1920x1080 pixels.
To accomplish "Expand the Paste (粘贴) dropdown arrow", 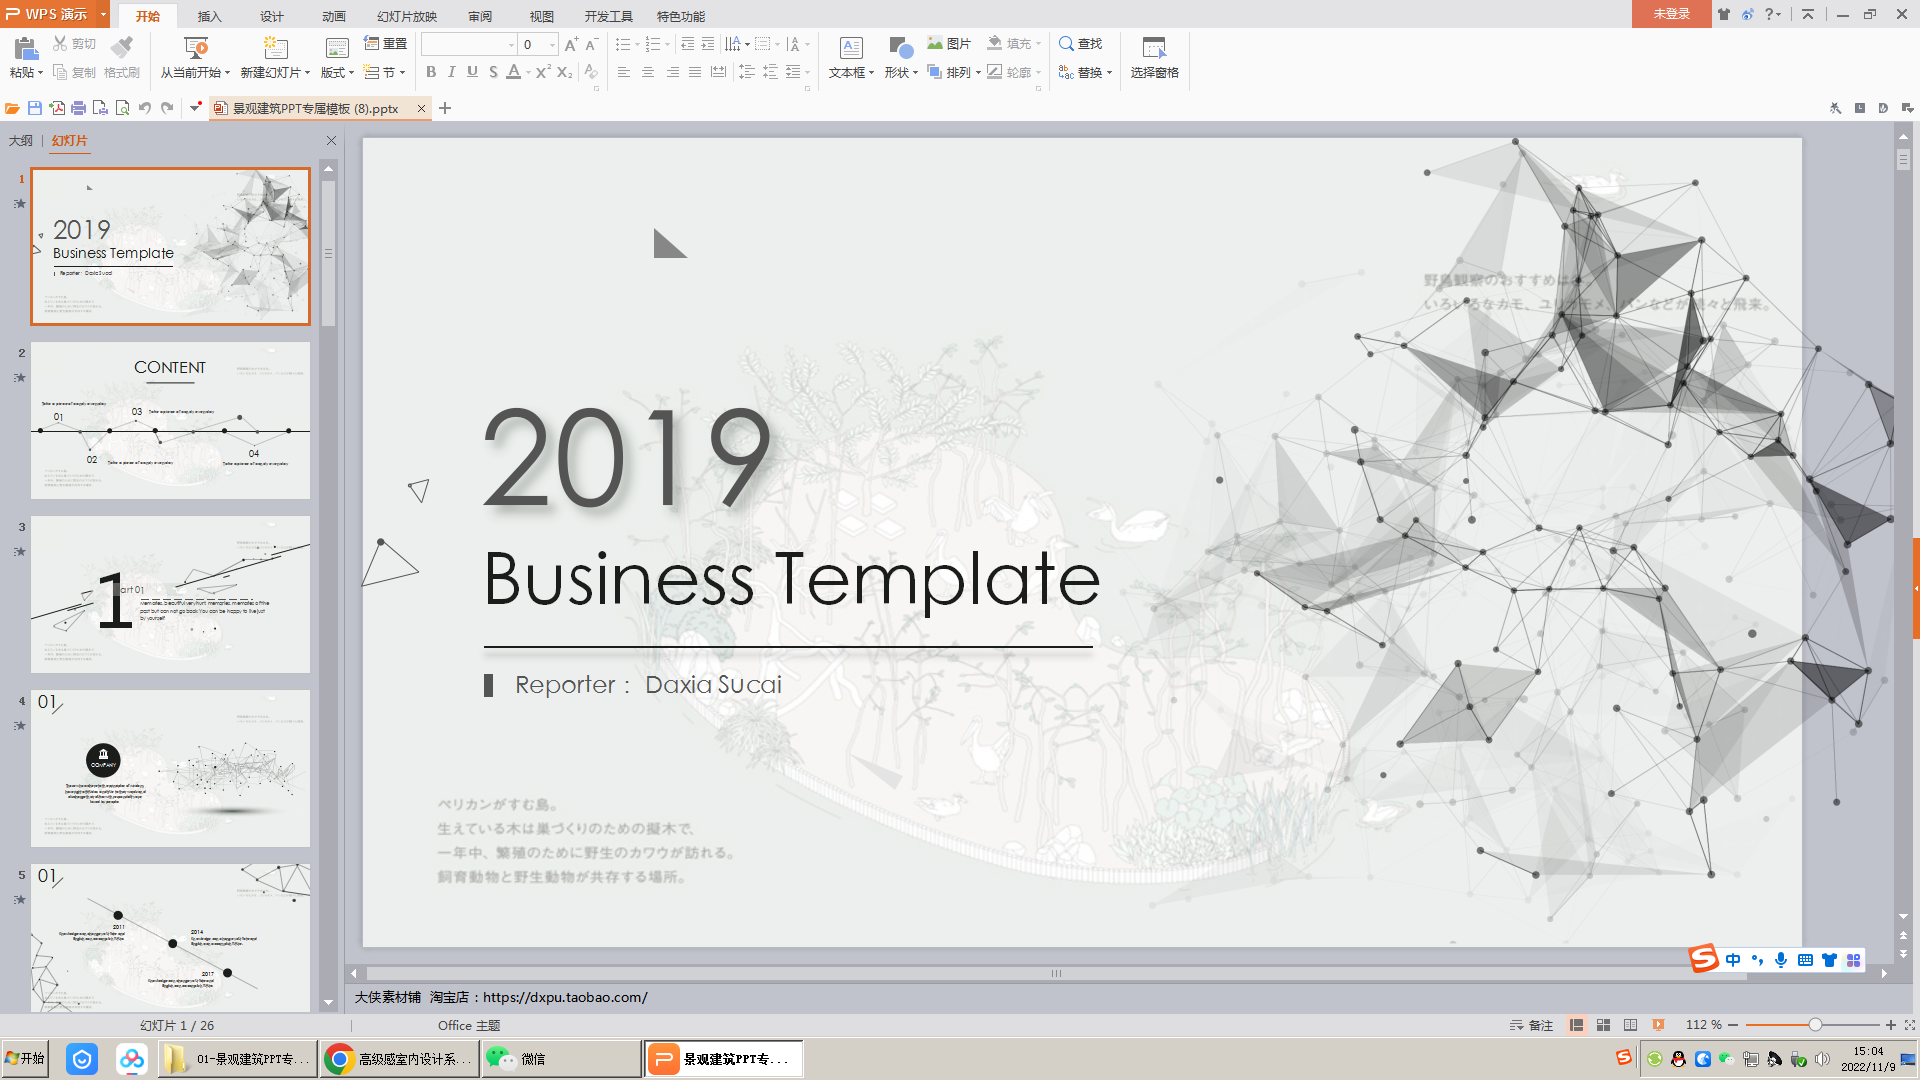I will tap(40, 73).
